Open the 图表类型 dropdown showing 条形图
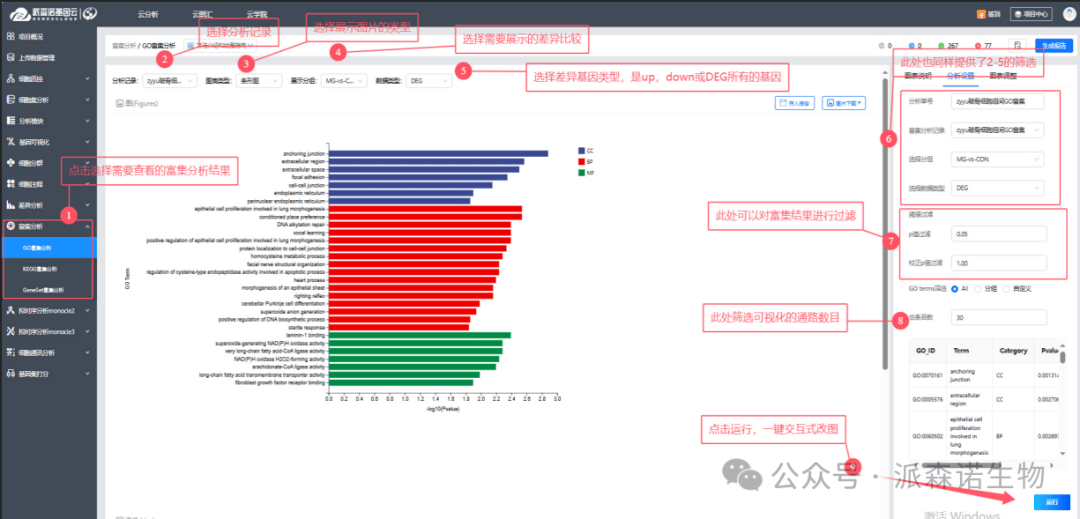This screenshot has width=1080, height=519. click(x=258, y=80)
